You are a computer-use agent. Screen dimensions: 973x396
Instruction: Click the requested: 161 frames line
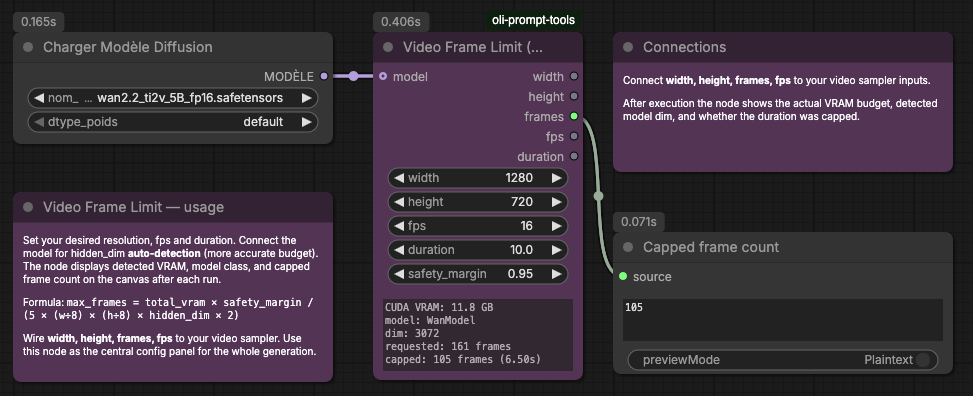coord(448,346)
